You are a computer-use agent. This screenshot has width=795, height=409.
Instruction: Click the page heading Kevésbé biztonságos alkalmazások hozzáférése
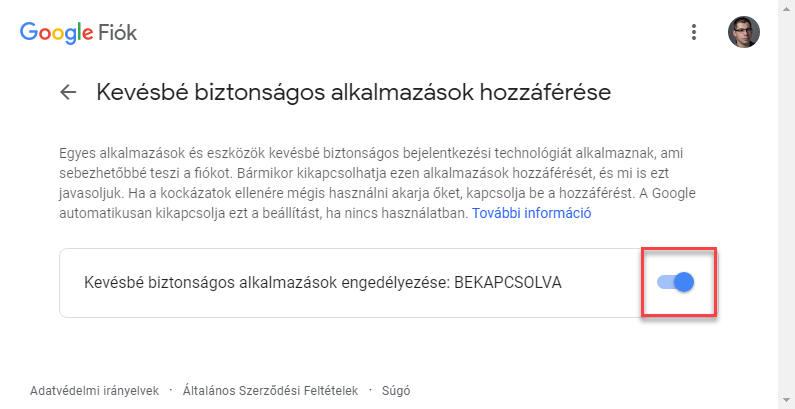pyautogui.click(x=354, y=93)
